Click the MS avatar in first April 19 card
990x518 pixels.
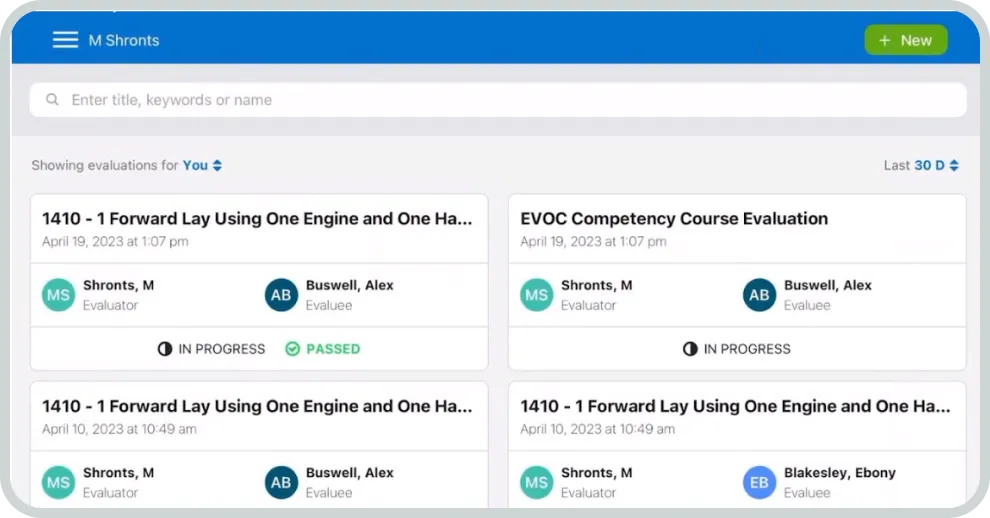pos(58,295)
